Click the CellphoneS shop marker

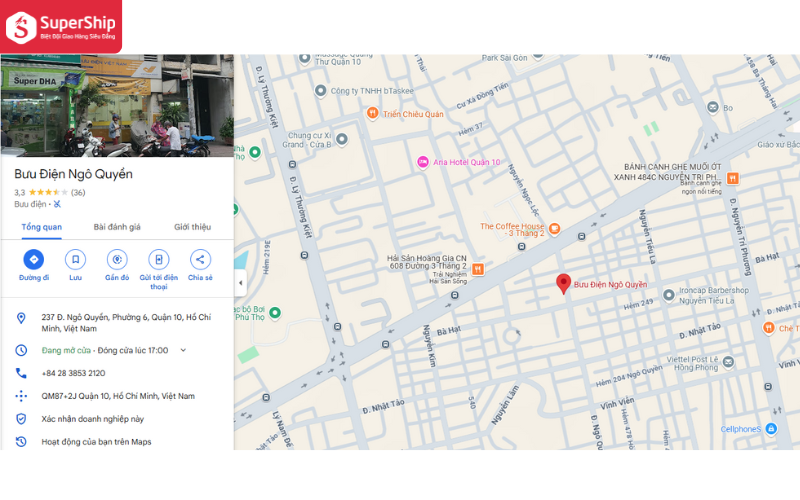coord(771,429)
